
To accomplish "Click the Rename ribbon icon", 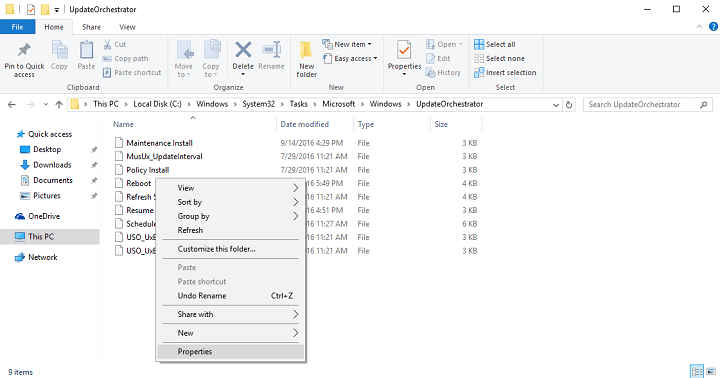I will 271,50.
